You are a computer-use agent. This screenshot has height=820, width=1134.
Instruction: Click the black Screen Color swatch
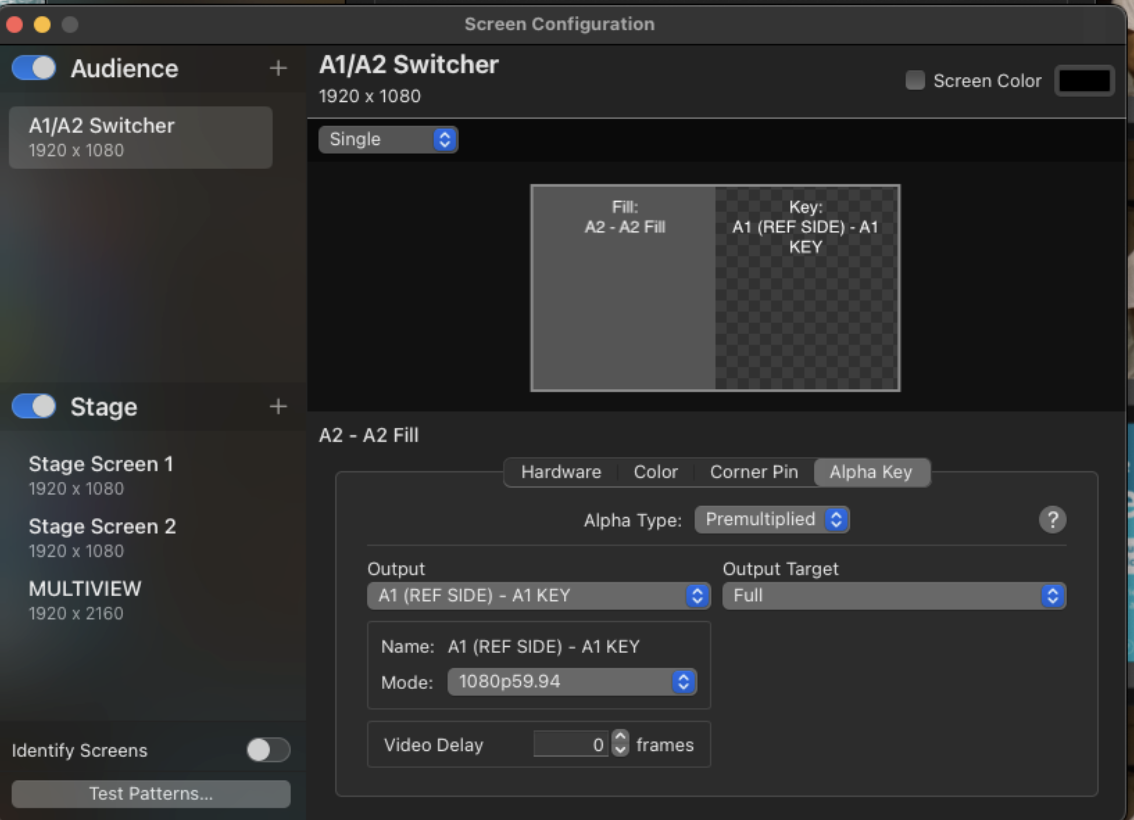pyautogui.click(x=1083, y=80)
